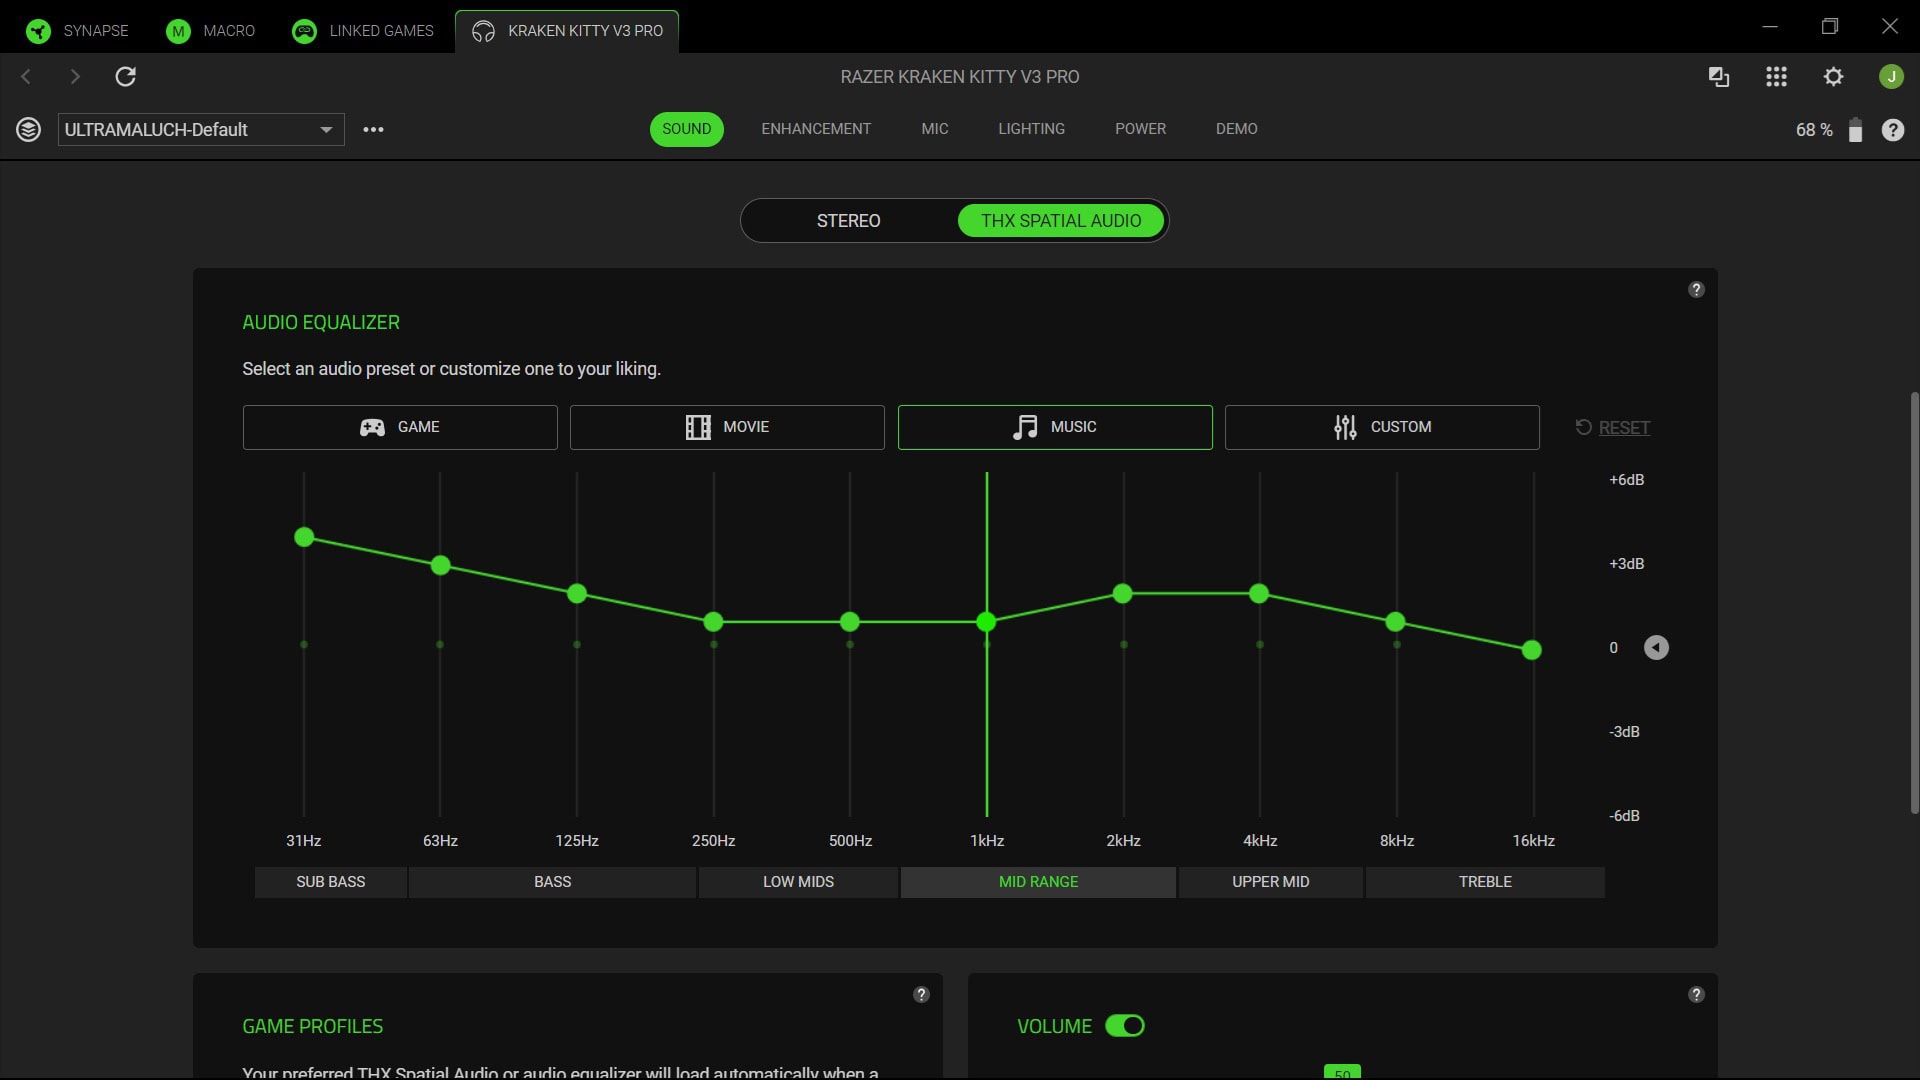The width and height of the screenshot is (1920, 1080).
Task: Open the Linked Games module
Action: [362, 30]
